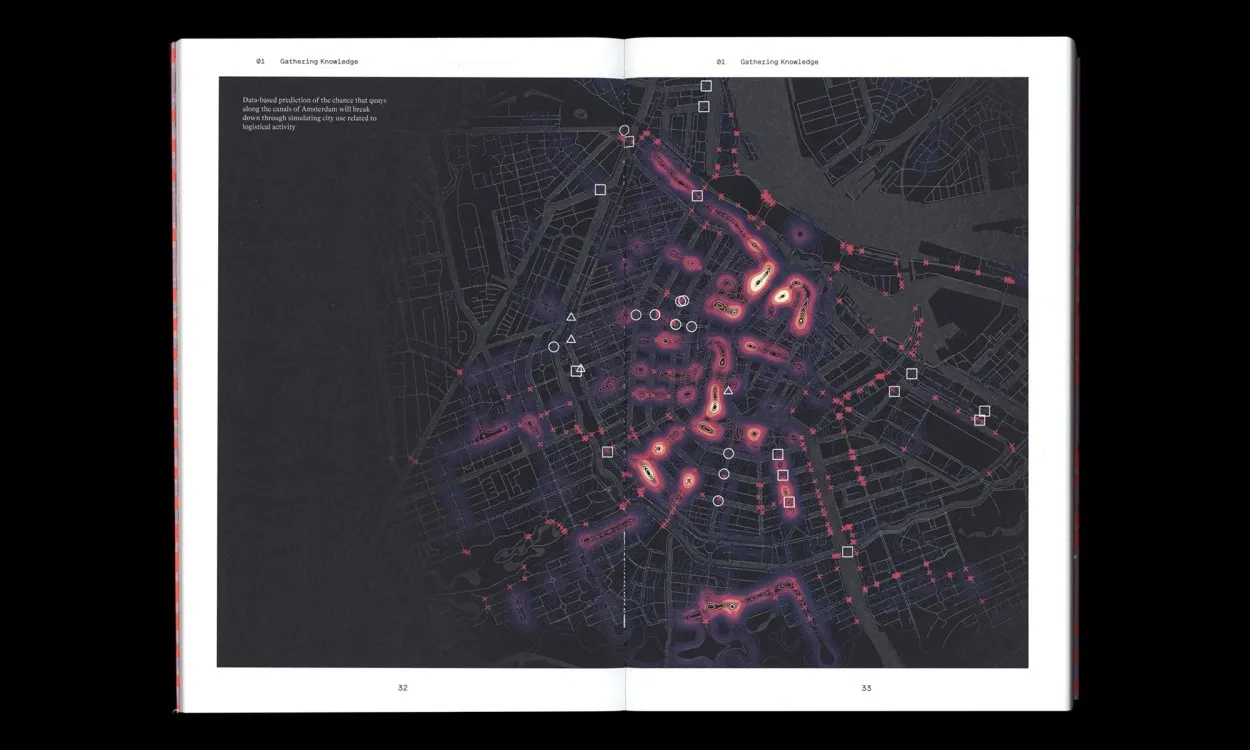
Task: Select the square marker at the far right edge
Action: [986, 412]
